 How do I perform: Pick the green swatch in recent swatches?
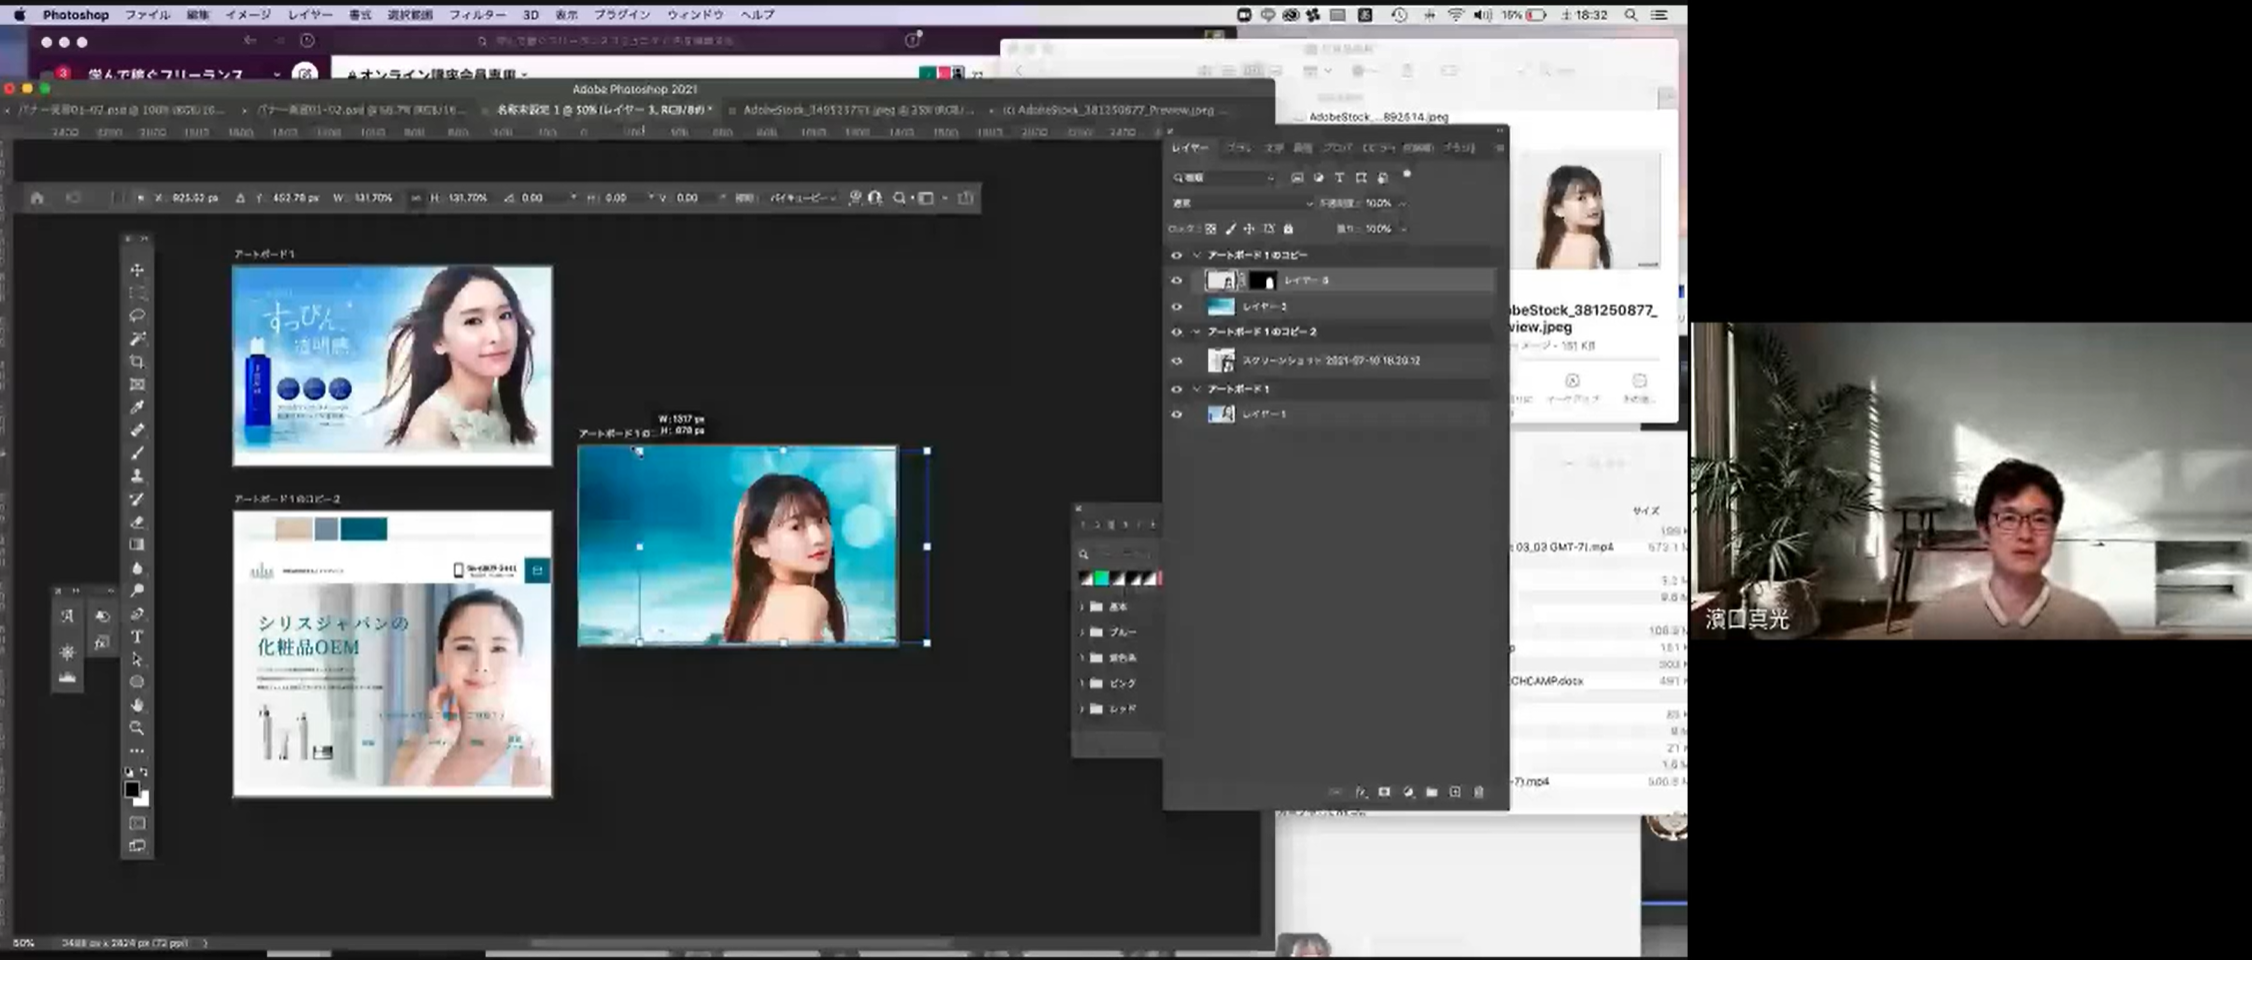coord(1101,579)
